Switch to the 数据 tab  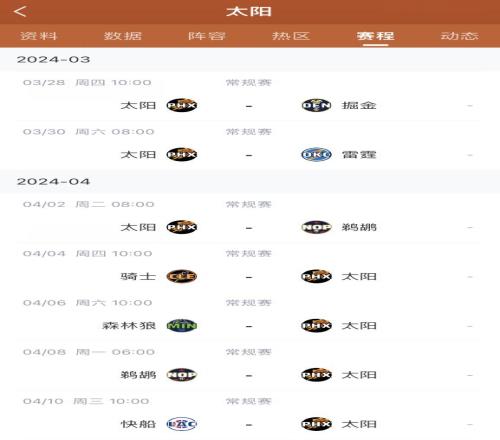tap(123, 36)
